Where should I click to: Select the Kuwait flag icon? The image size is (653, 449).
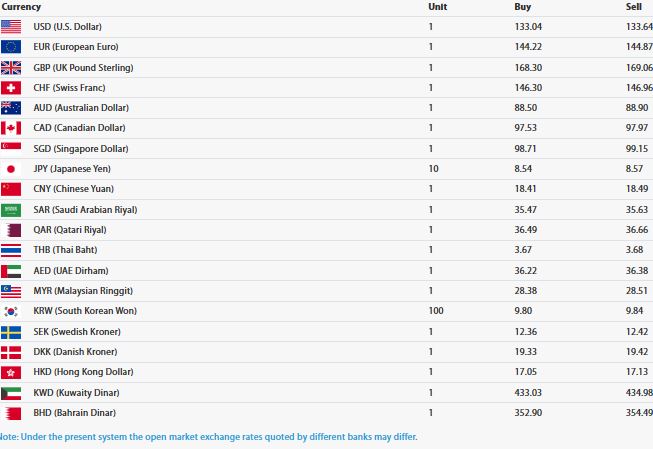point(11,393)
